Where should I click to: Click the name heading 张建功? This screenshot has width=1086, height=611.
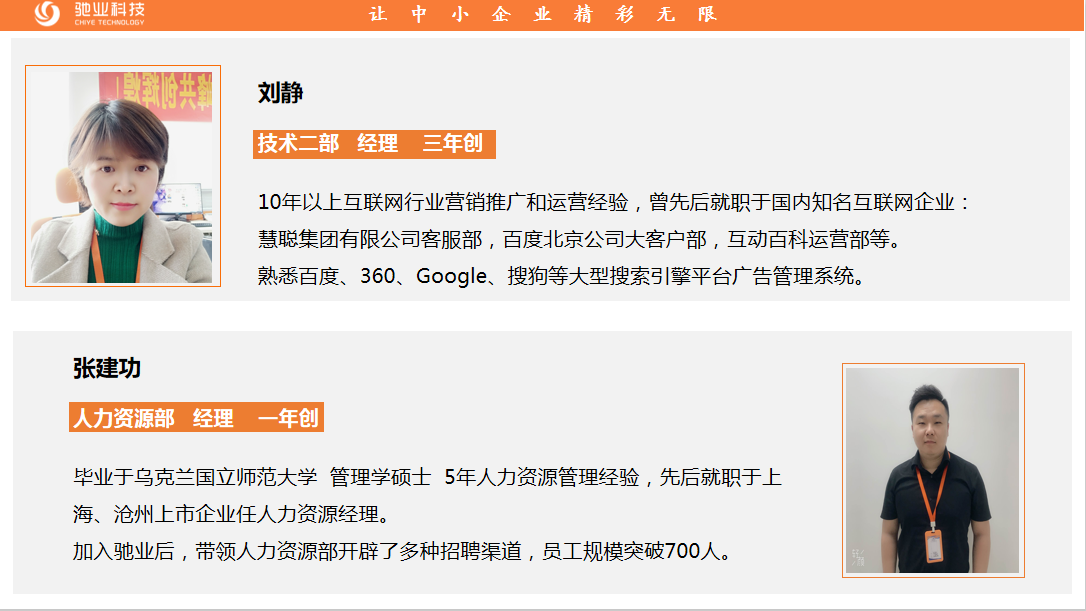107,368
